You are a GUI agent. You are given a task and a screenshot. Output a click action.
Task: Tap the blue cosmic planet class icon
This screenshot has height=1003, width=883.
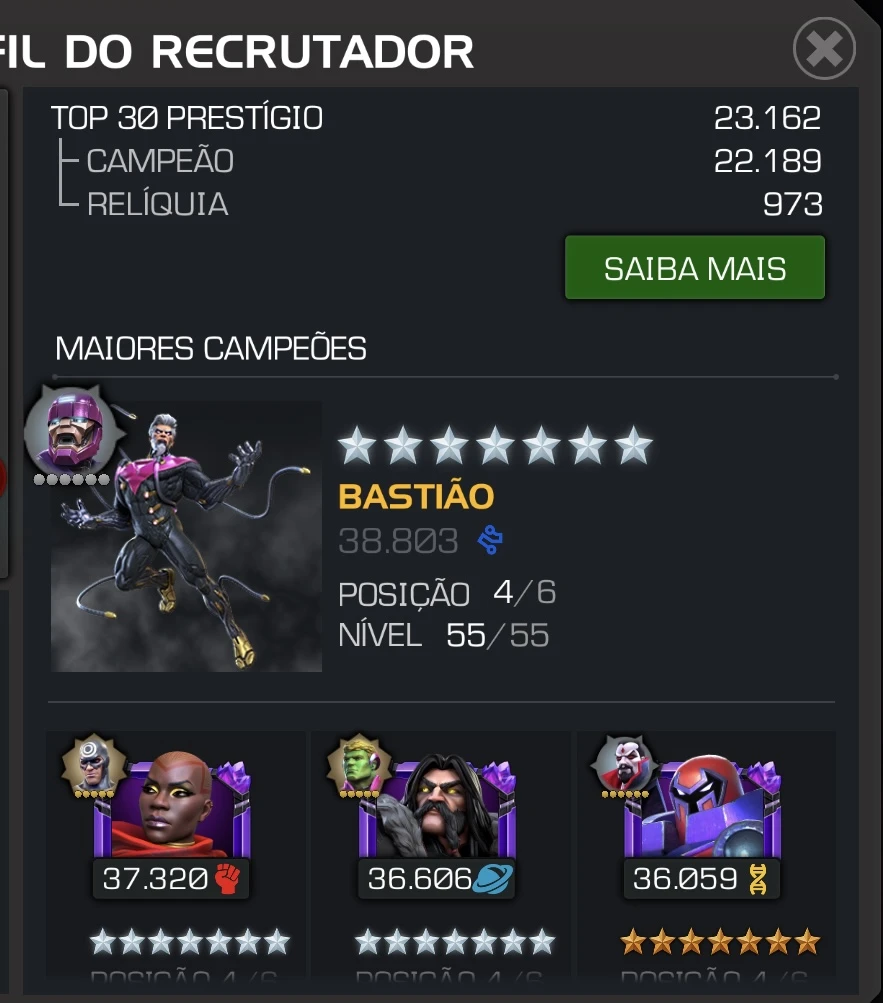[493, 879]
